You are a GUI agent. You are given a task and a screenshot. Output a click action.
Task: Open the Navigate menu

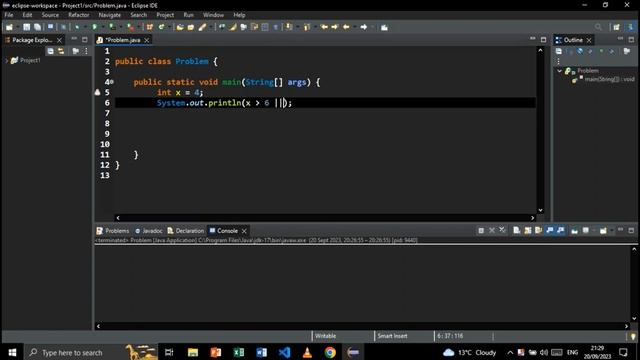click(x=109, y=15)
